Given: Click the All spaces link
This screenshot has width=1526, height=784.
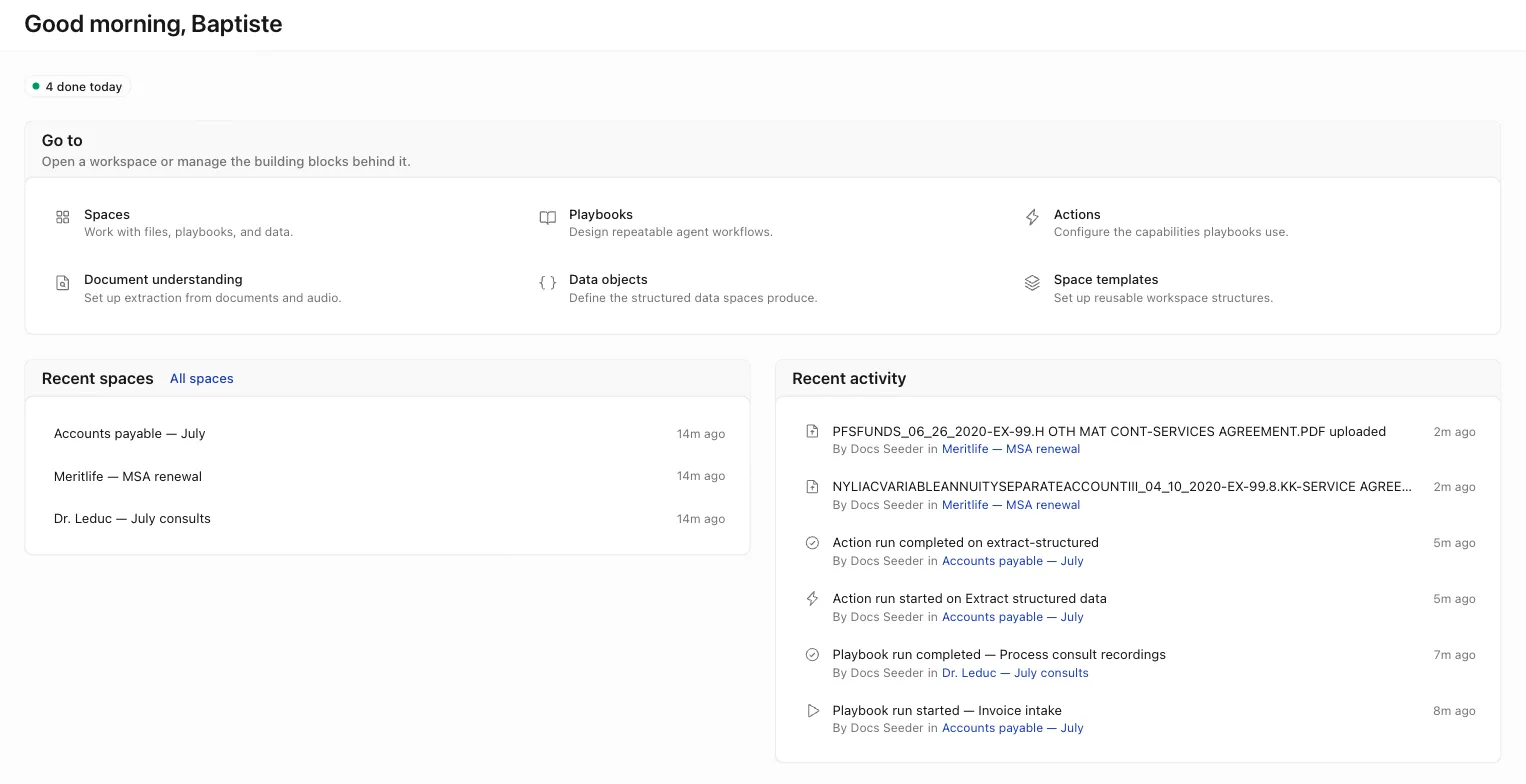Looking at the screenshot, I should [201, 379].
